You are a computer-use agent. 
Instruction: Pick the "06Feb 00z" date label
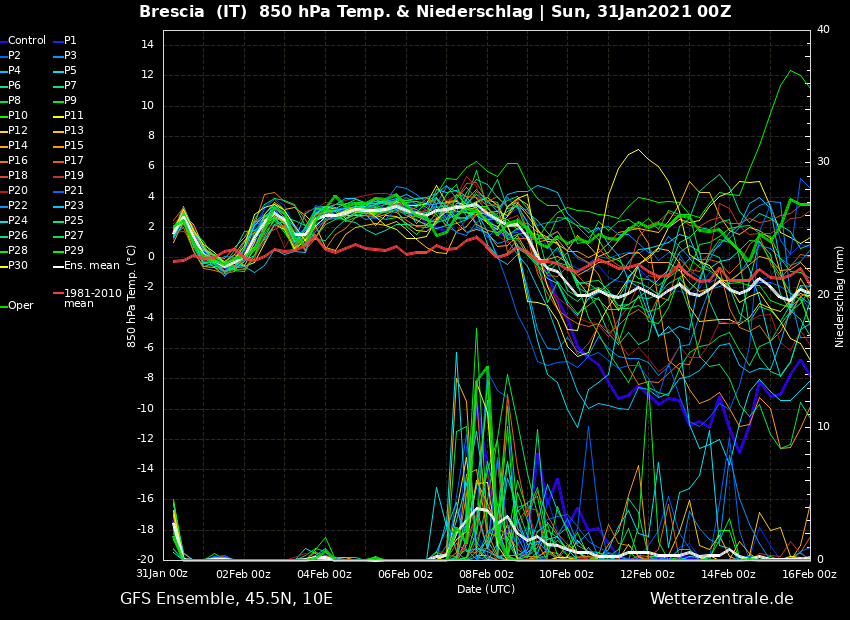(x=405, y=574)
